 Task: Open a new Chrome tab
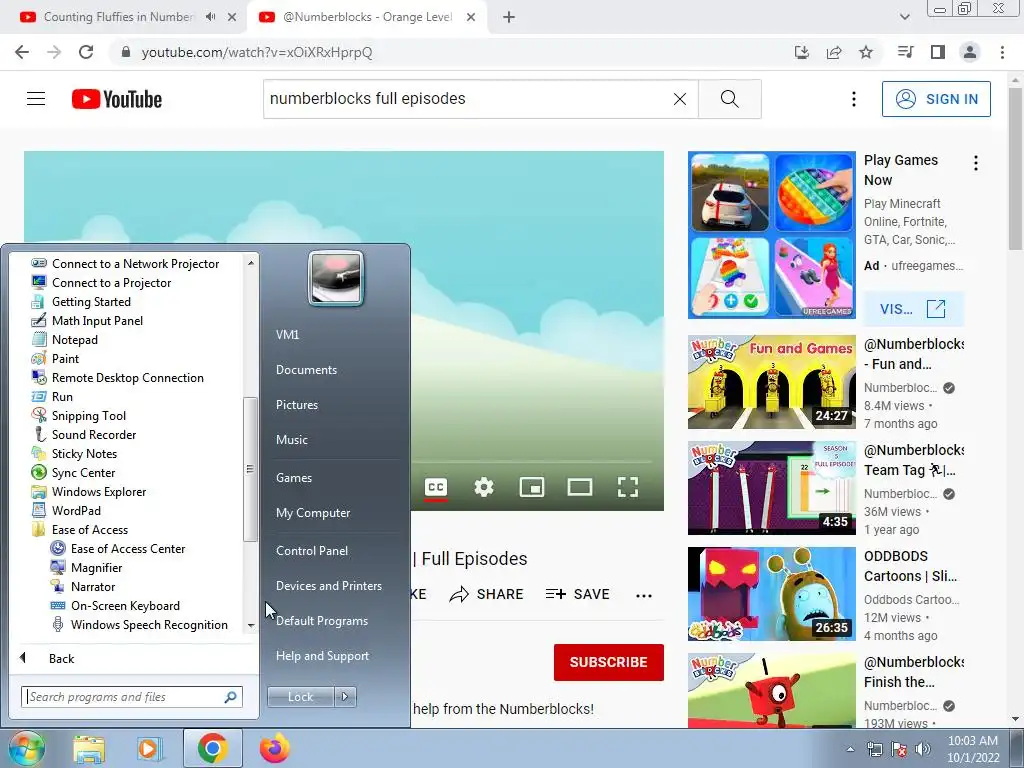tap(509, 17)
